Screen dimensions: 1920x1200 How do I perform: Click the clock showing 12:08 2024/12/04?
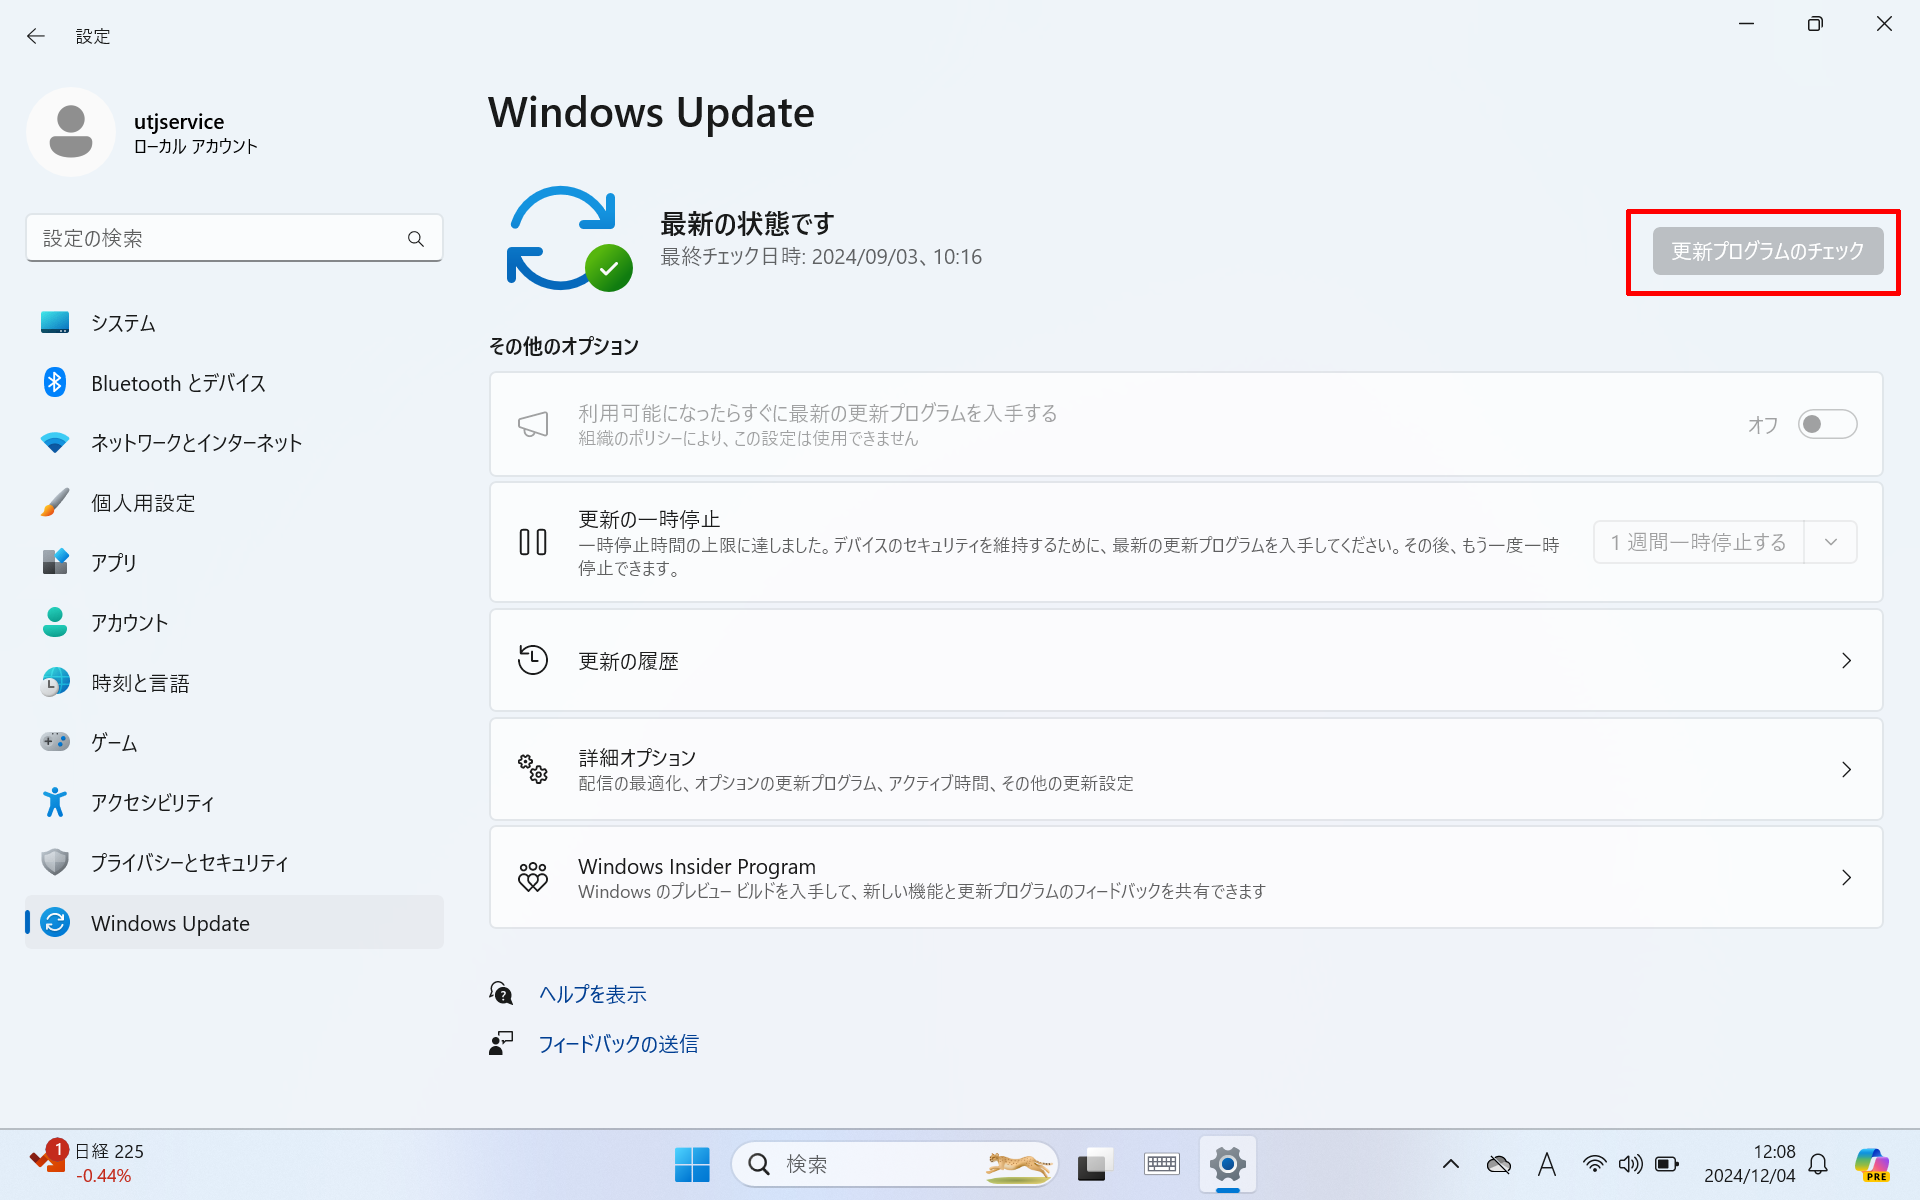1749,1164
